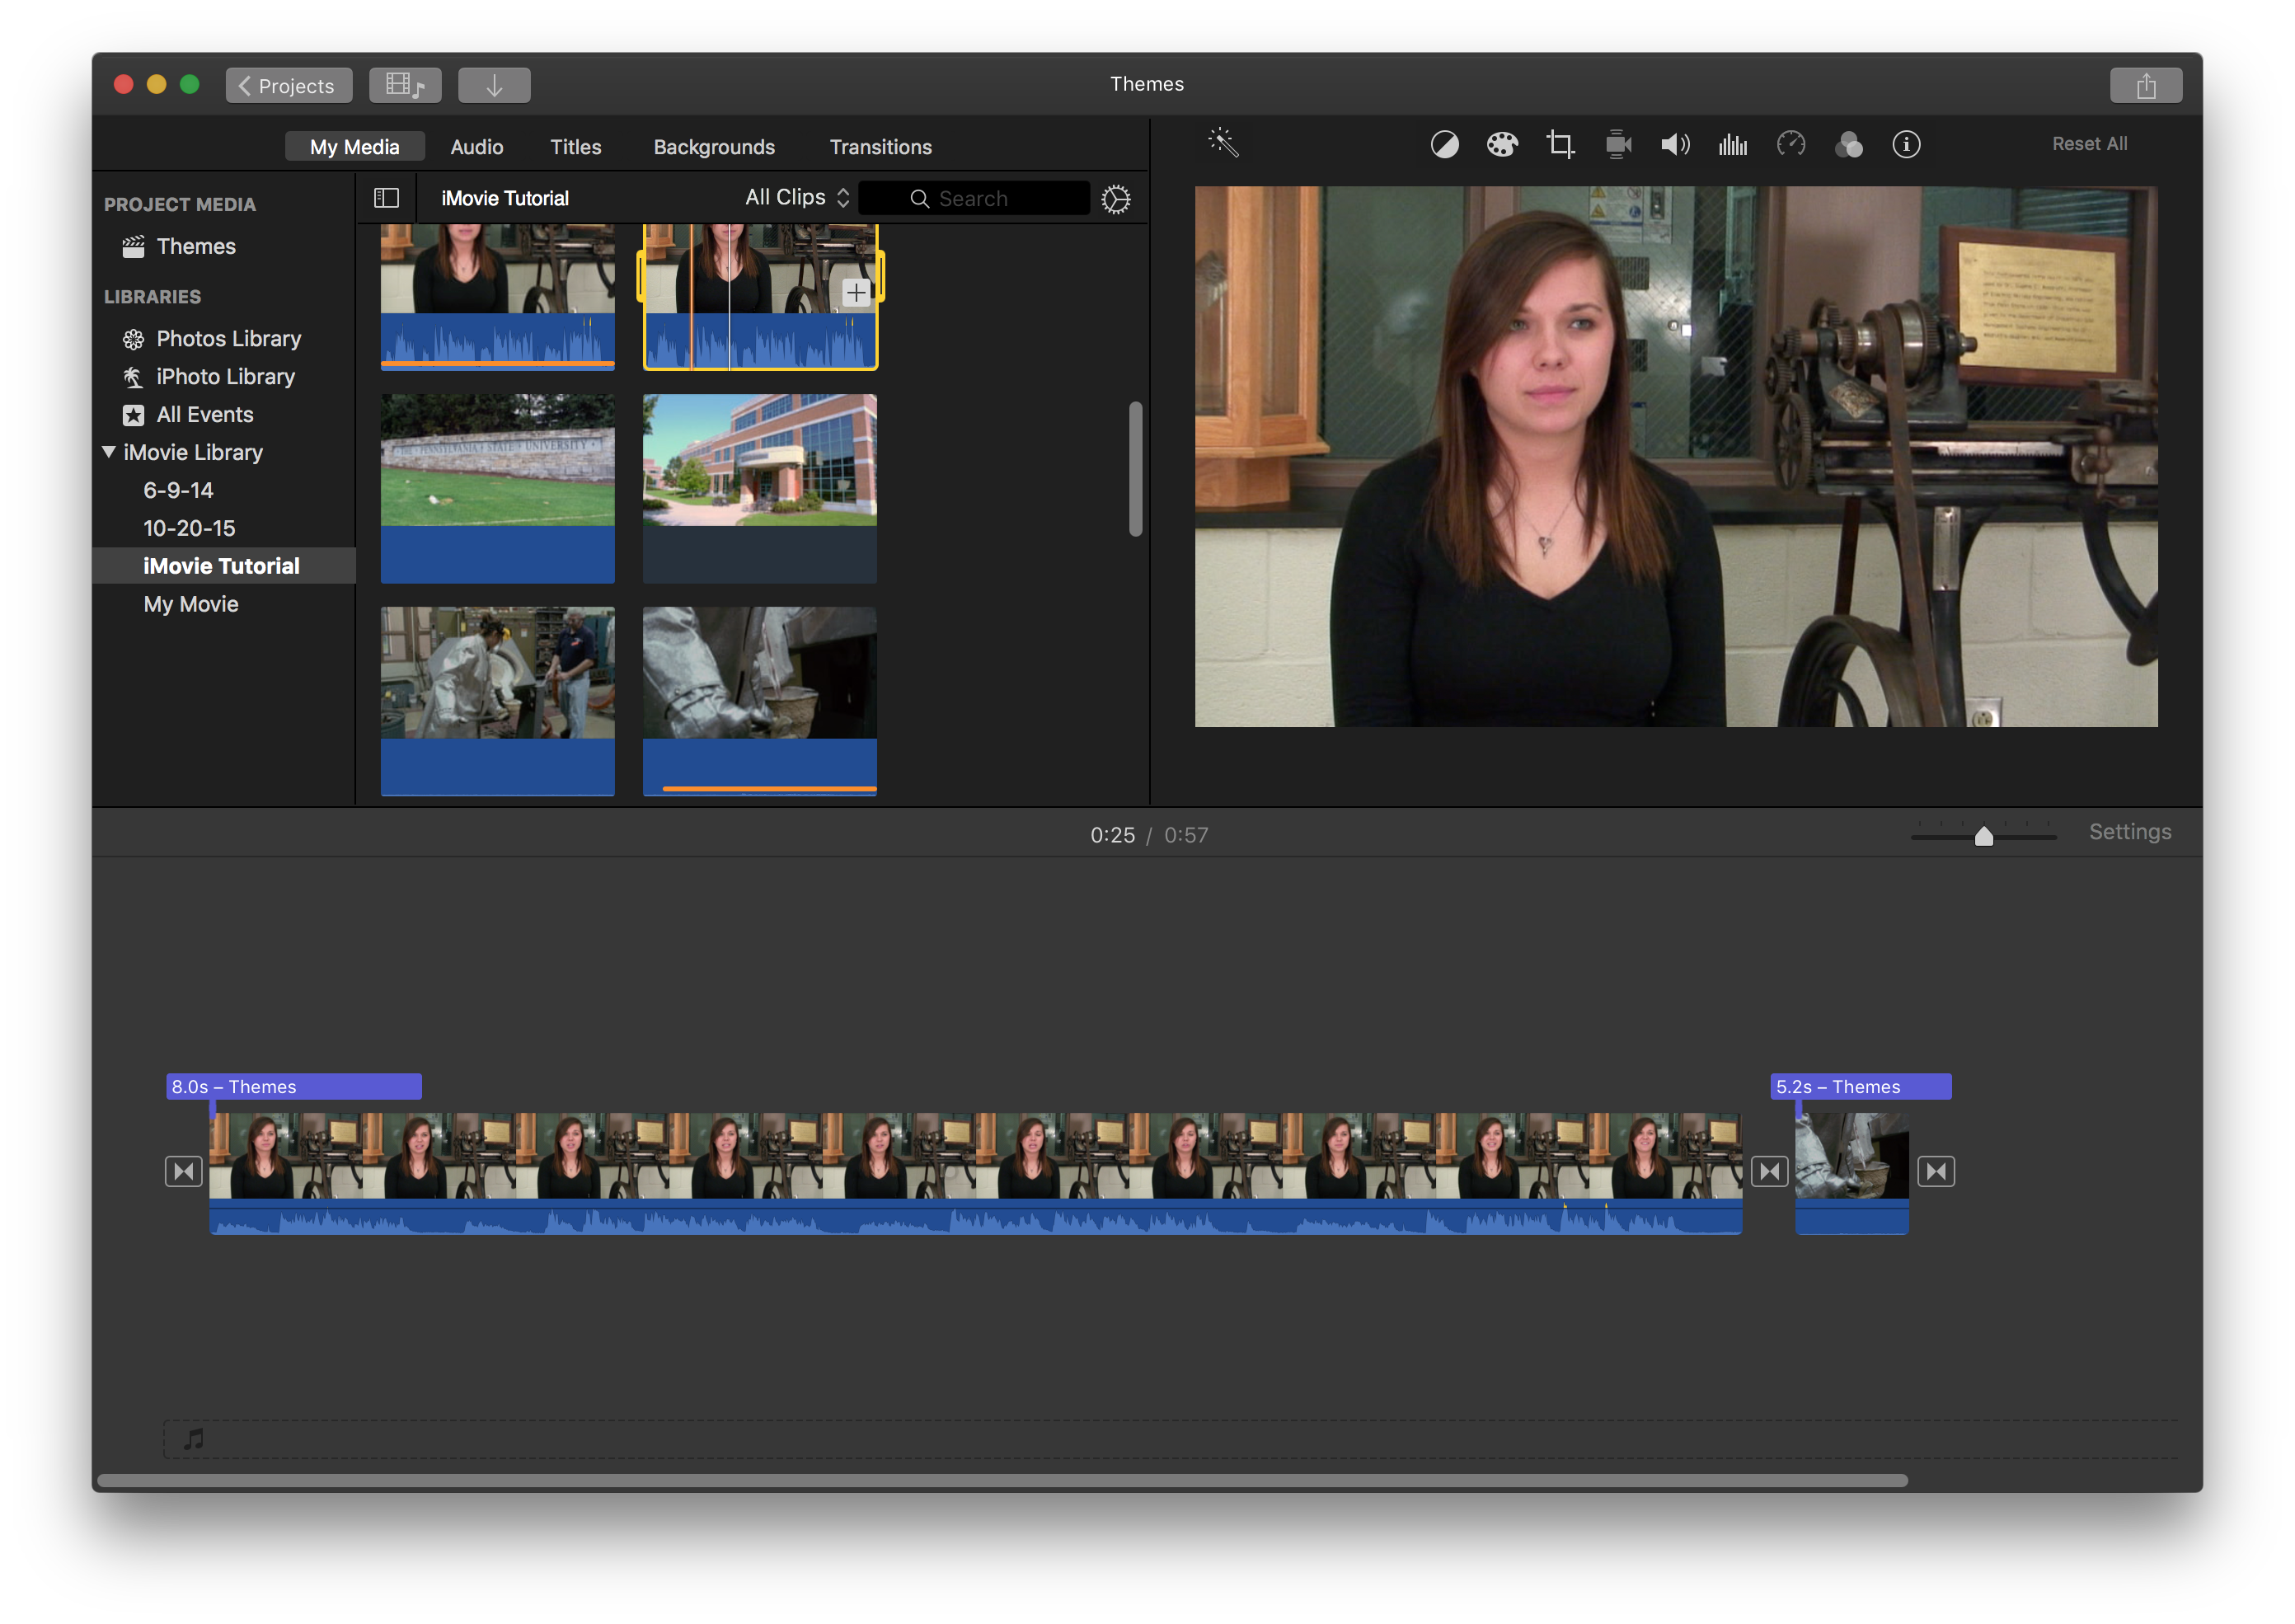Click the Speed adjustment icon
This screenshot has width=2295, height=1624.
1790,143
